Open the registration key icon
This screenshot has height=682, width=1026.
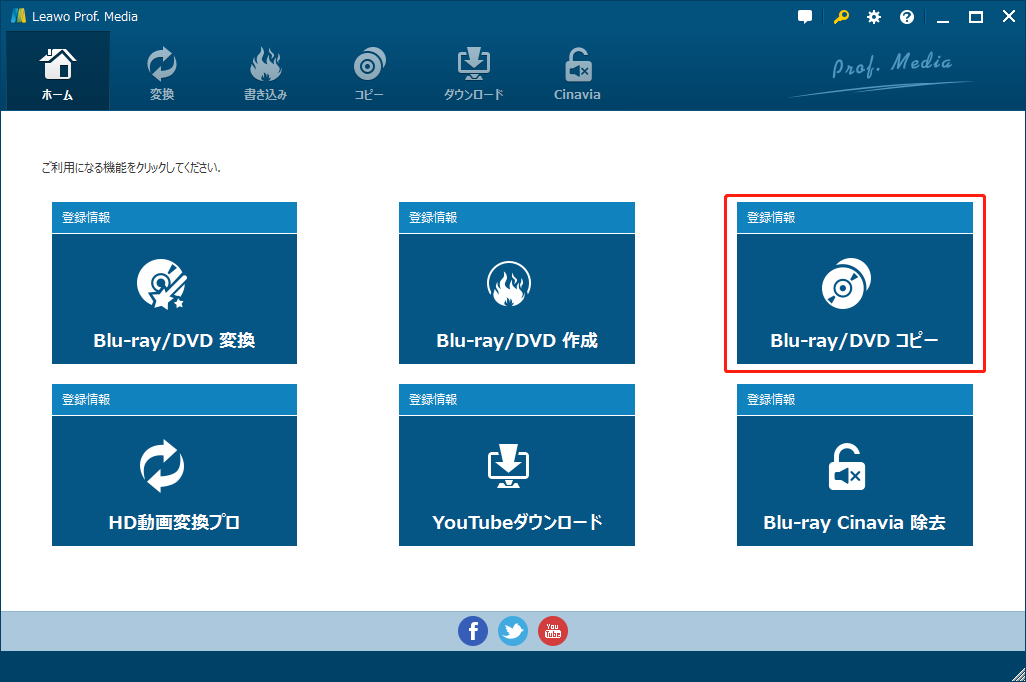point(841,17)
